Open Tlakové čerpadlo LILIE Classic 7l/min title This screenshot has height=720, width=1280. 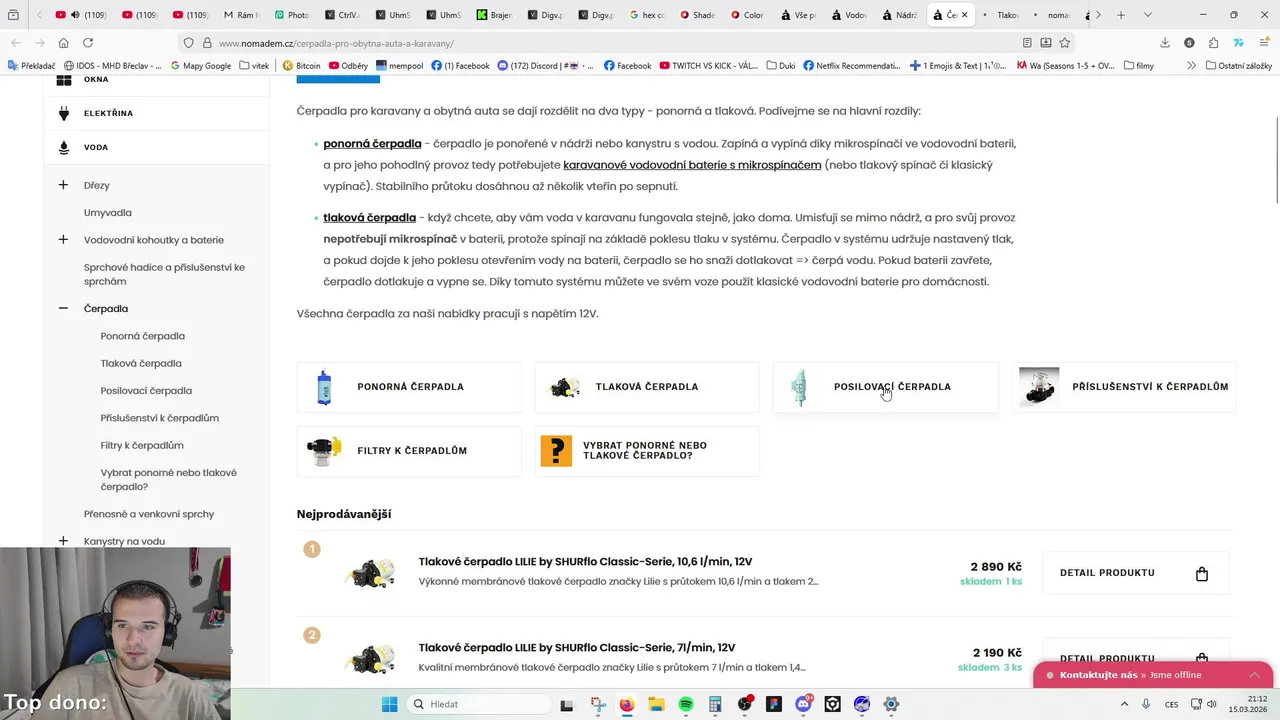[577, 648]
